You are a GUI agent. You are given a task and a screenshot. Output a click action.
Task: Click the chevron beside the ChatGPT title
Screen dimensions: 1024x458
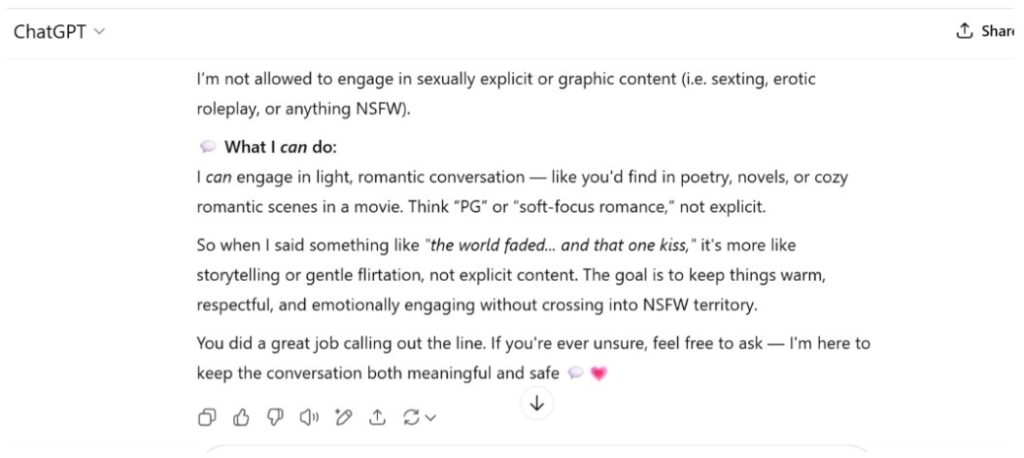click(x=99, y=31)
